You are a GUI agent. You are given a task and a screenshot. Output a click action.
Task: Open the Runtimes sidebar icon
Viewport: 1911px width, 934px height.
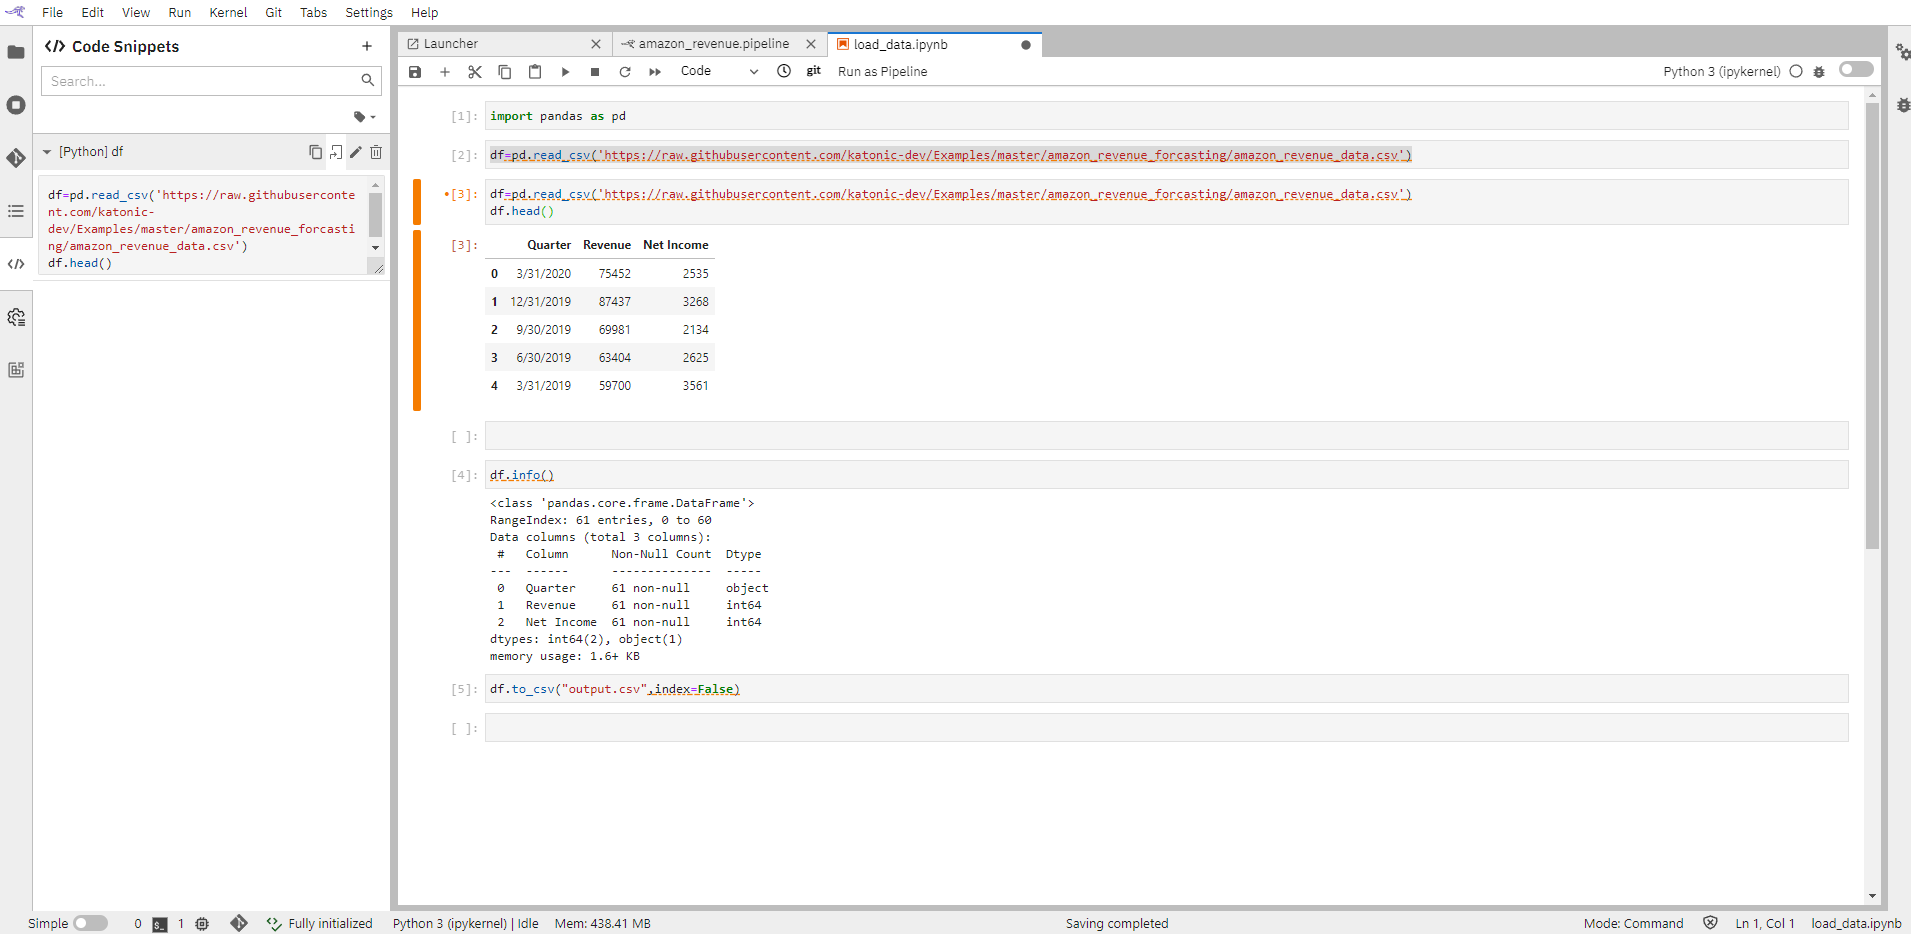point(16,317)
